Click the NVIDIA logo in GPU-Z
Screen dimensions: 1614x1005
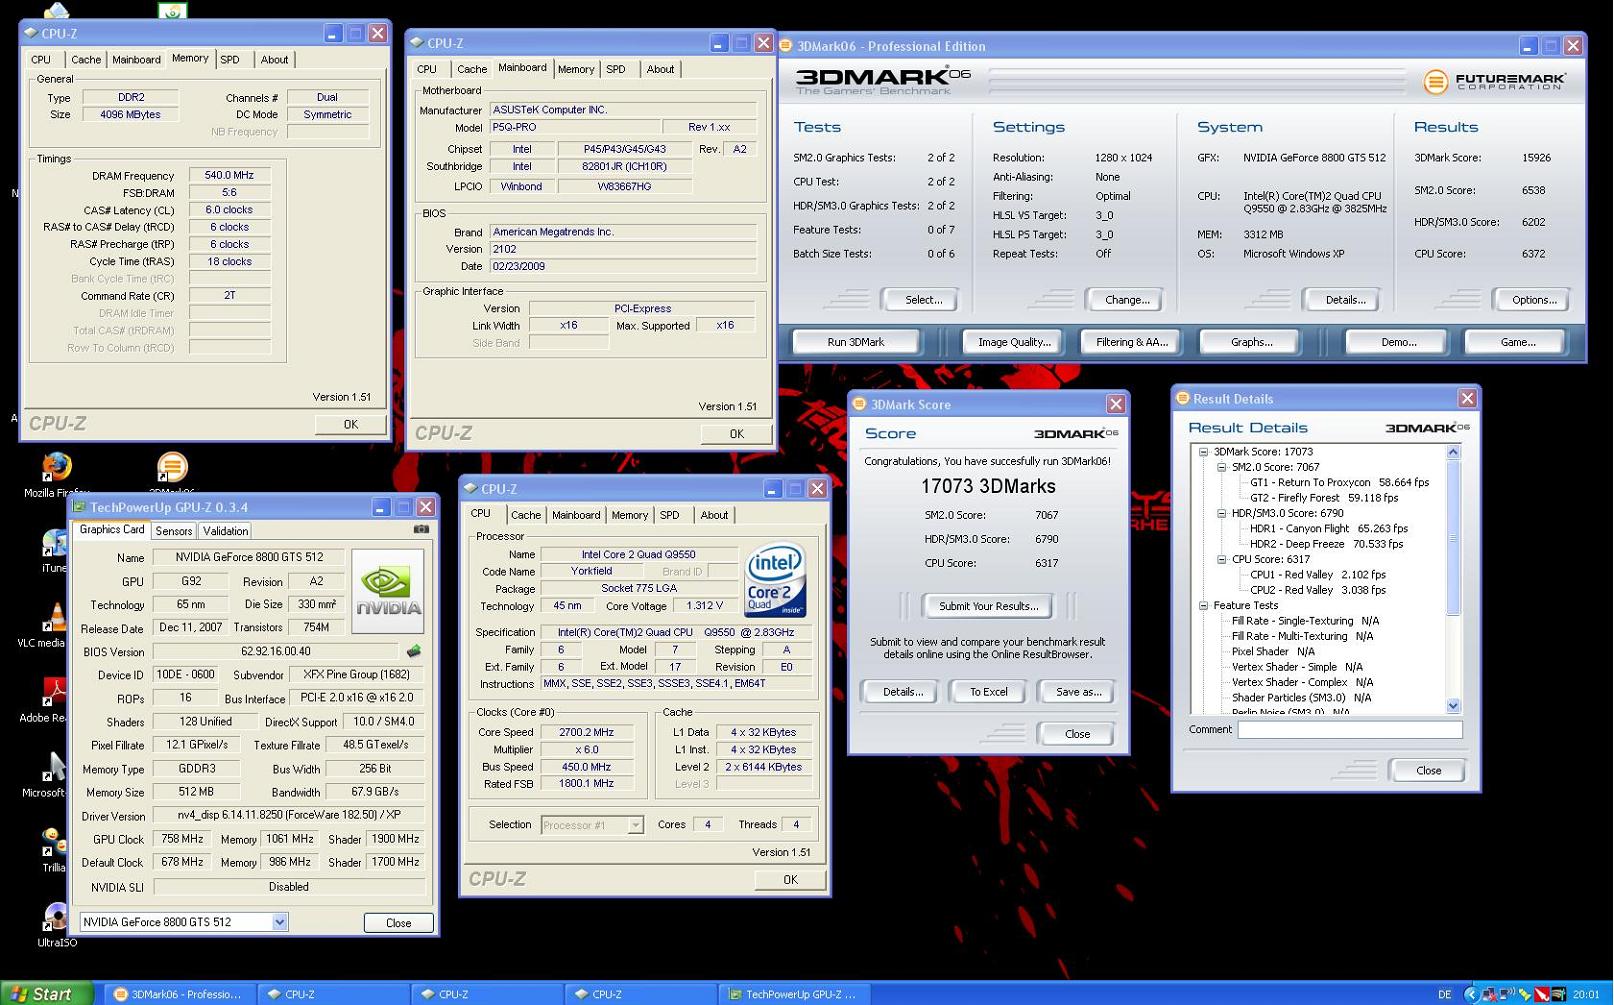(x=388, y=591)
